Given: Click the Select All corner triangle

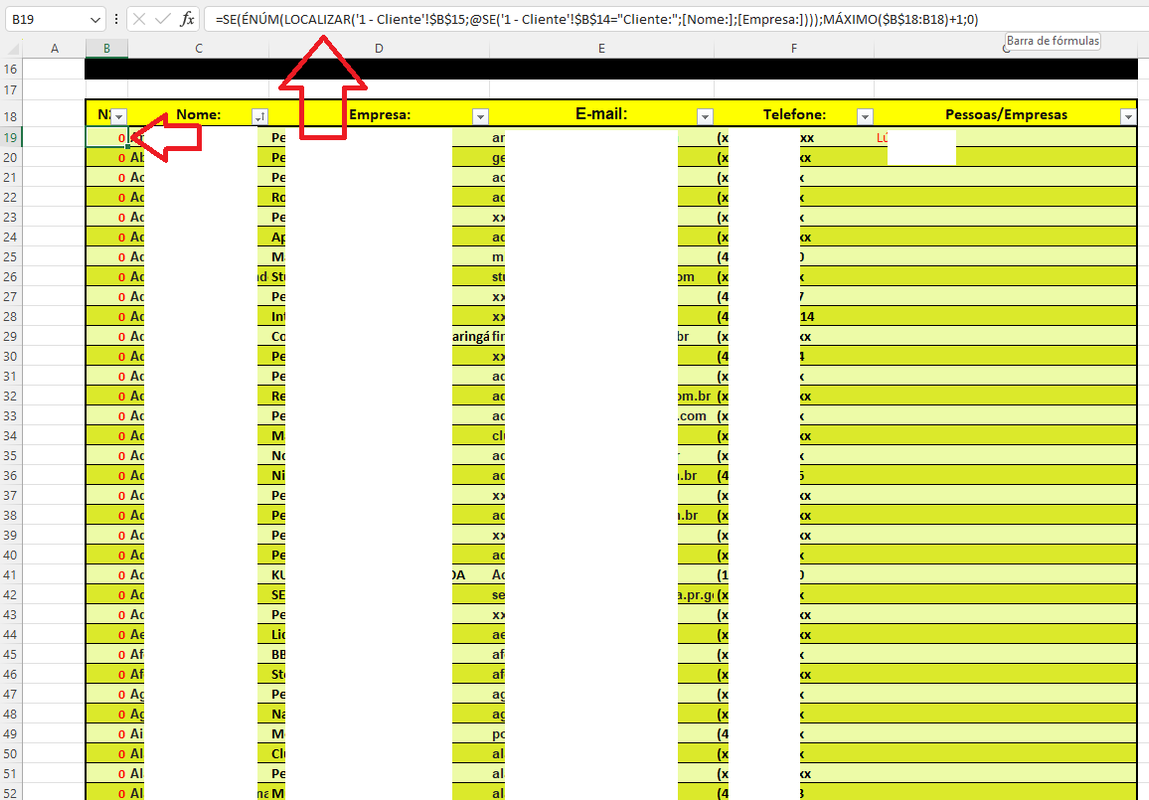Looking at the screenshot, I should pyautogui.click(x=12, y=48).
